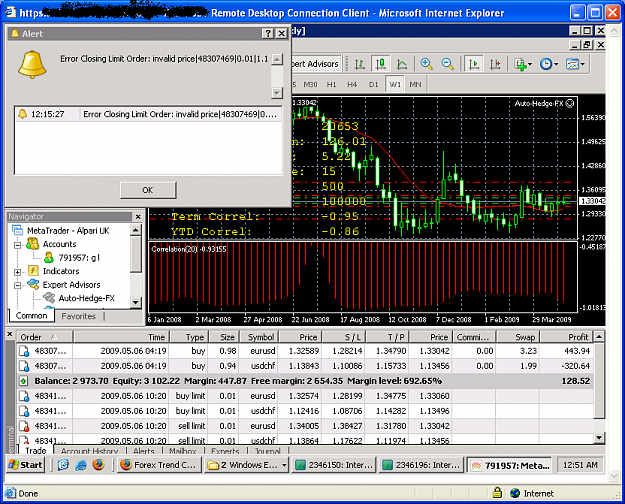Click the Accounts group icon
This screenshot has height=504, width=625.
pos(32,244)
